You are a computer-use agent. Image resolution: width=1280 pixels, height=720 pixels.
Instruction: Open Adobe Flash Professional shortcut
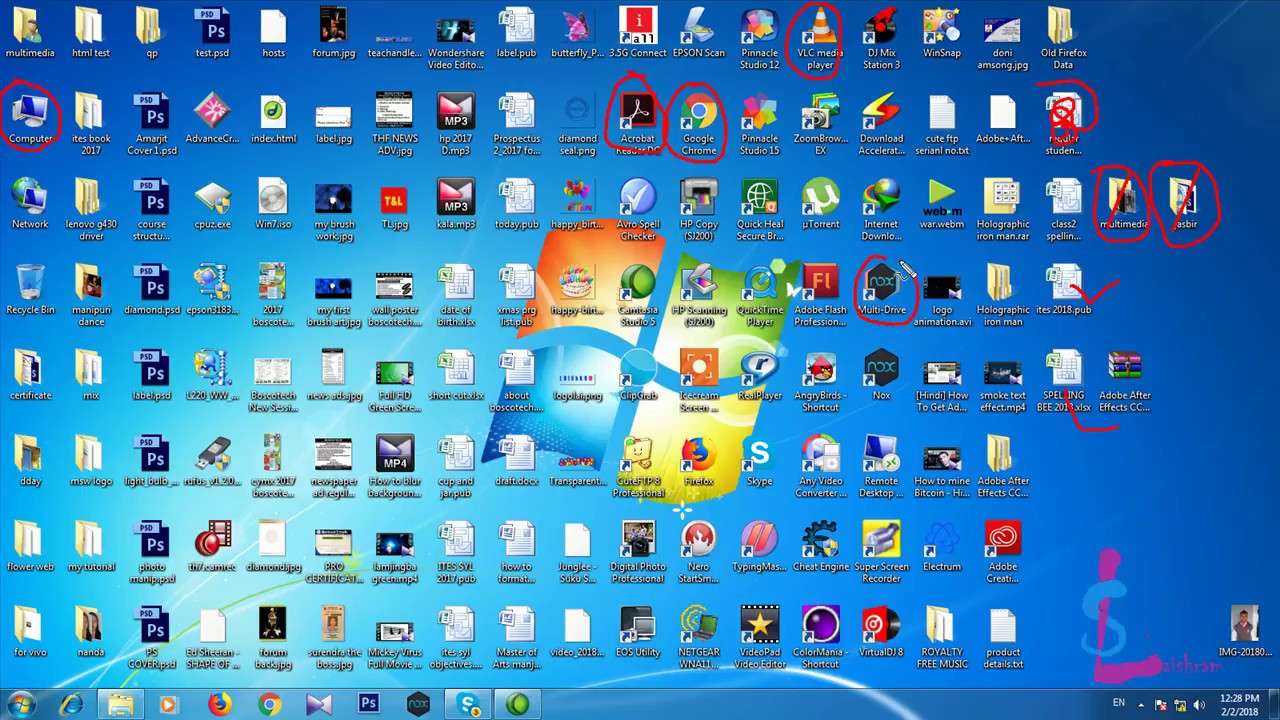point(820,296)
